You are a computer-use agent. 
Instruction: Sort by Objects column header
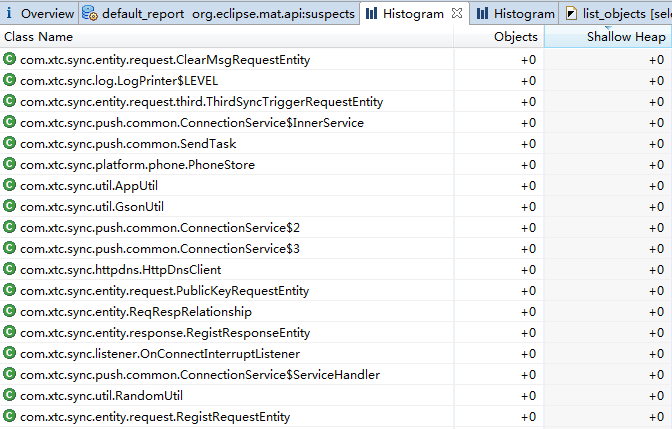coord(499,36)
